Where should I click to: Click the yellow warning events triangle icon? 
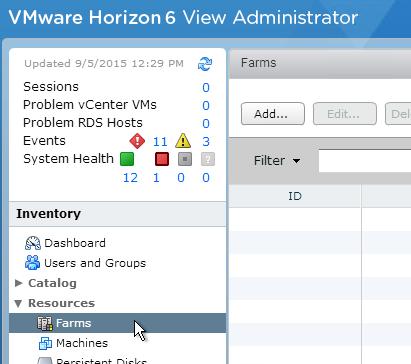pos(183,141)
